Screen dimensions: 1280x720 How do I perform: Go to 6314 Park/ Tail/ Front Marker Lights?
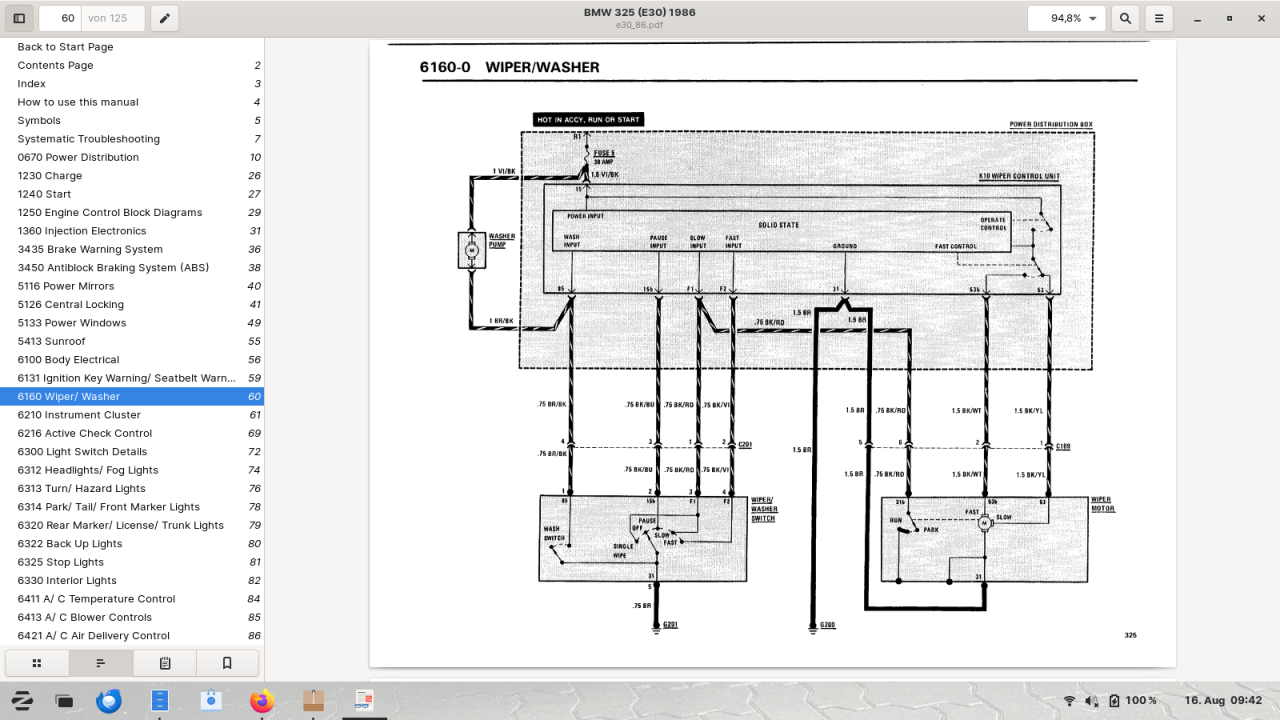[x=132, y=507]
